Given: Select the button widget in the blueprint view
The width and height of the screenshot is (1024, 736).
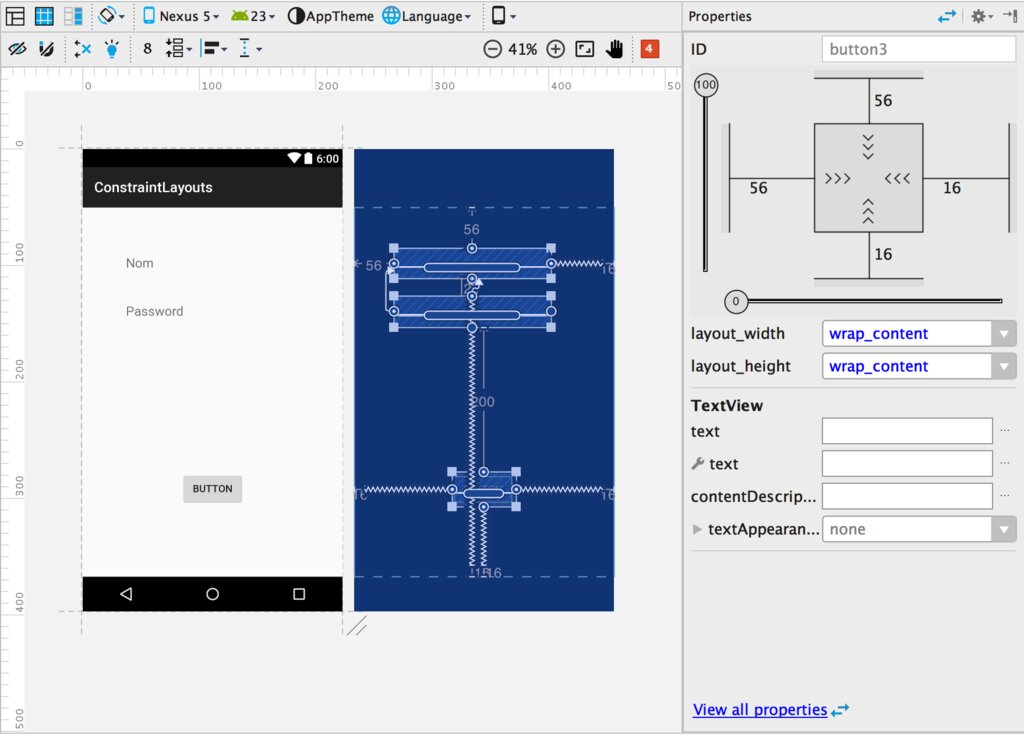Looking at the screenshot, I should point(484,490).
